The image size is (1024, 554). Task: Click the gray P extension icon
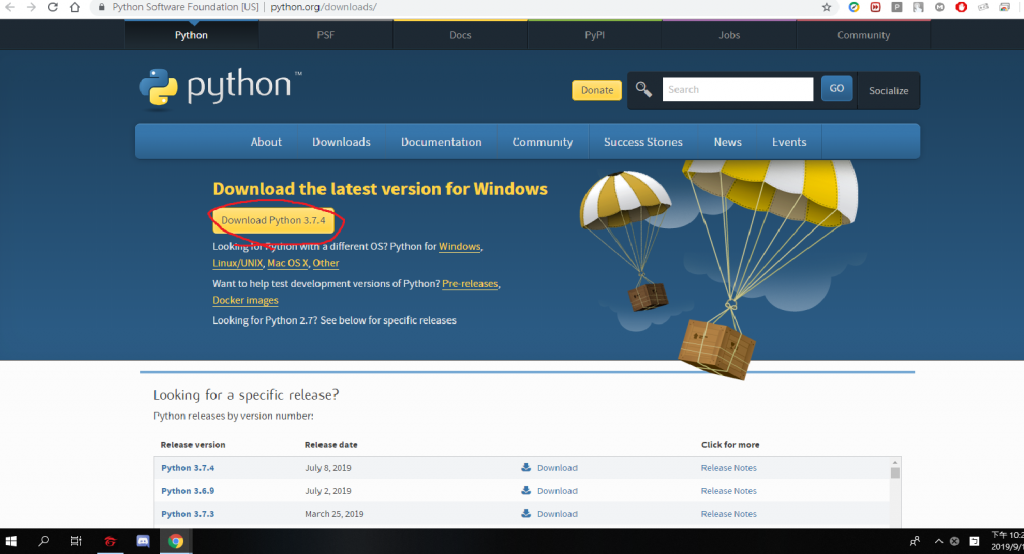tap(897, 7)
